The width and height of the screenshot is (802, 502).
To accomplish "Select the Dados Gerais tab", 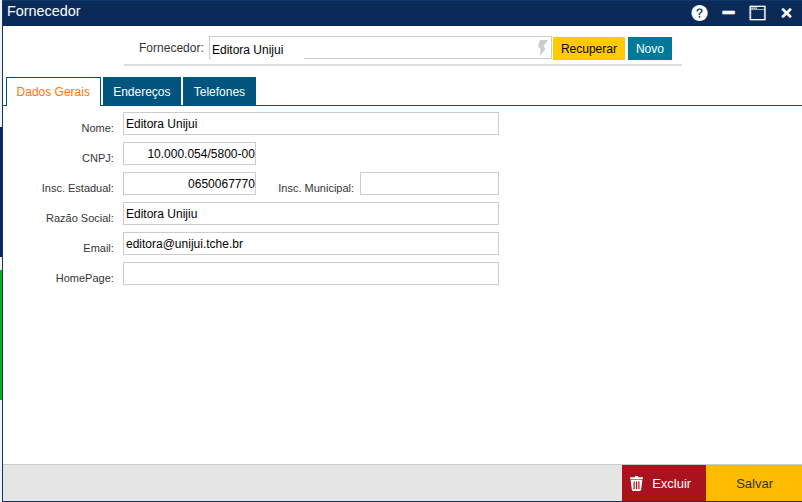I will 54,92.
